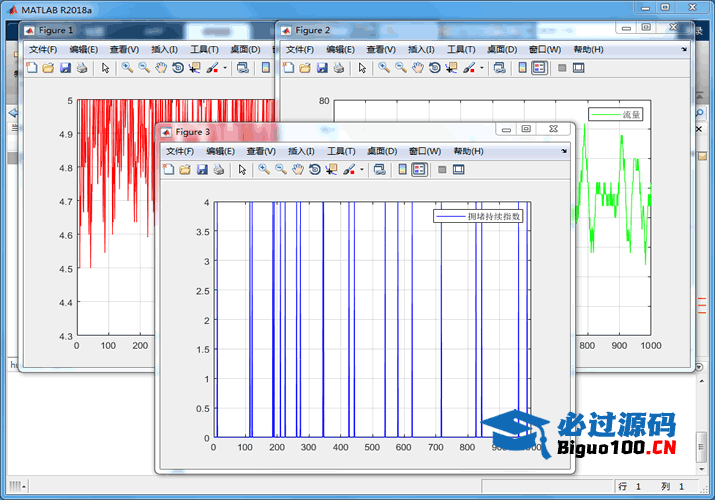Screen dimensions: 715x500
Task: Select Rotate 3D tool in Figure 2
Action: (435, 68)
